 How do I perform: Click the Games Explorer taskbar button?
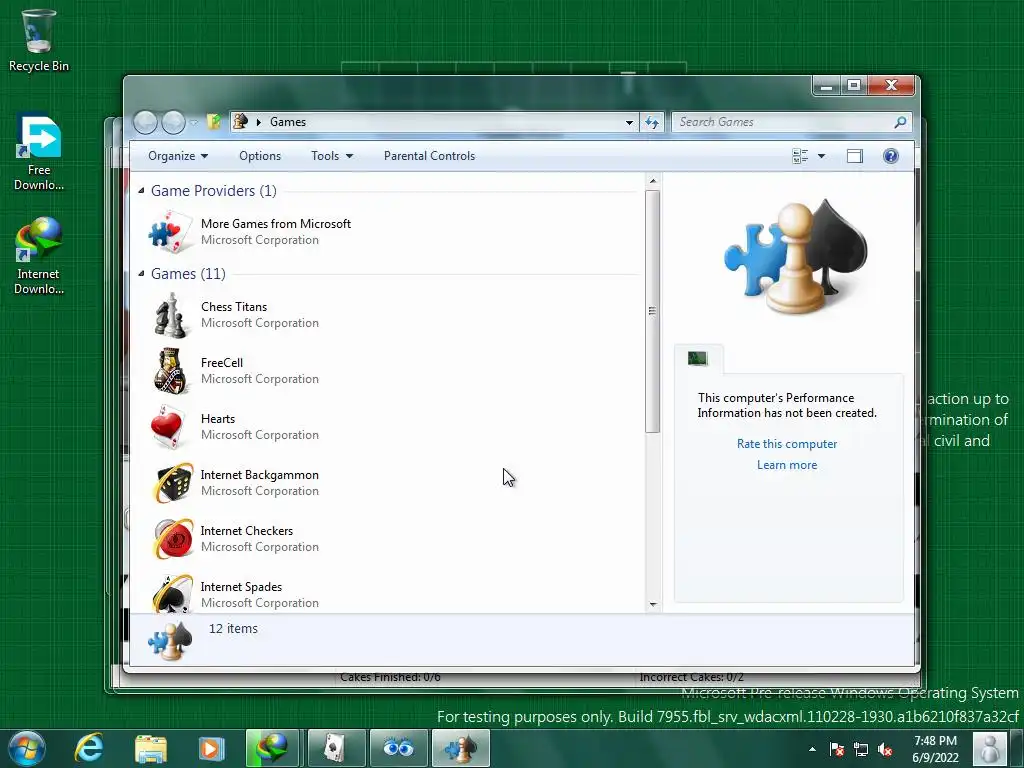460,748
